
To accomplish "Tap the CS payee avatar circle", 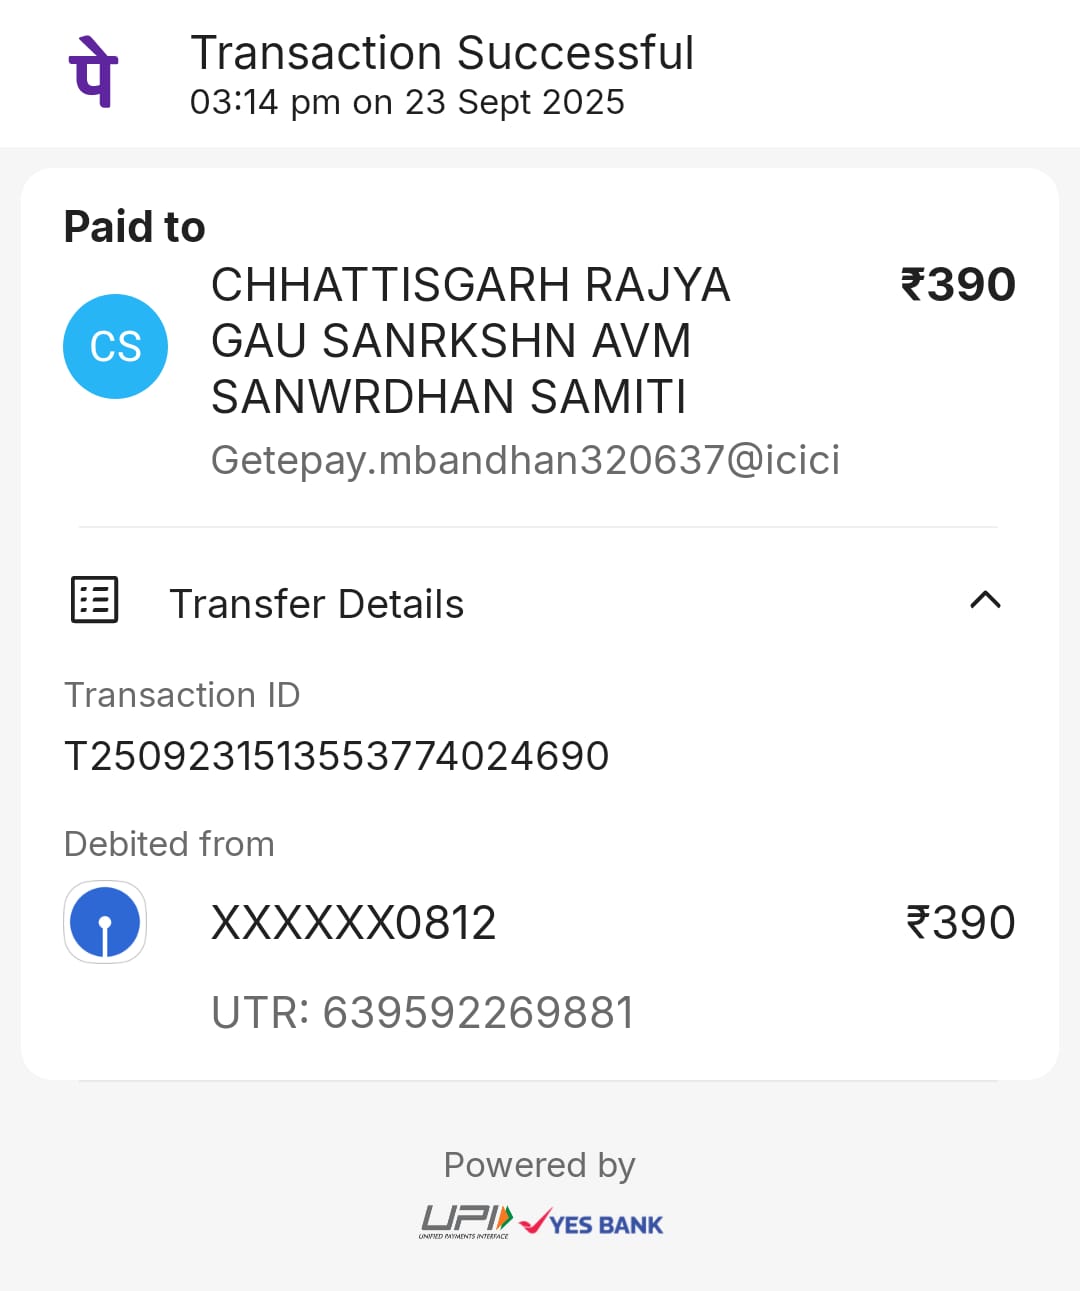I will 115,347.
